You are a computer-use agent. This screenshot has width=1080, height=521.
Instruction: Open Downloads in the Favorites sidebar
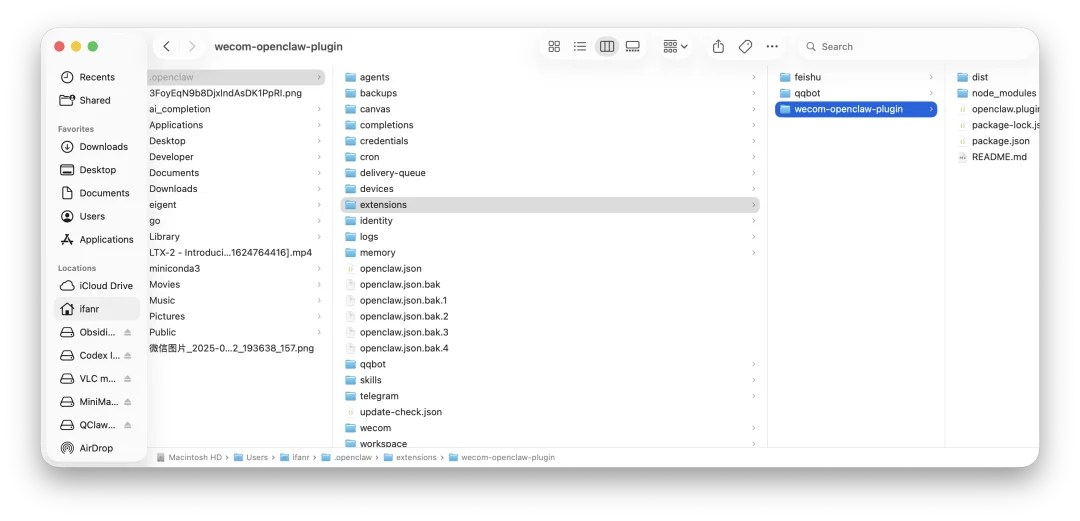[x=103, y=147]
